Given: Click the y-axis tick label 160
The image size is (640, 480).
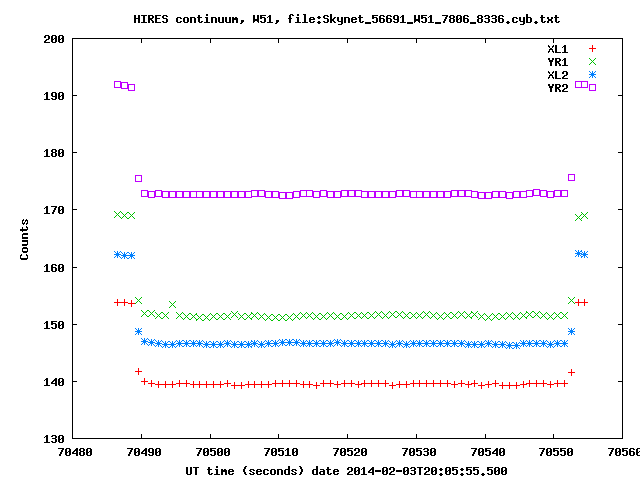Looking at the screenshot, I should click(54, 268).
